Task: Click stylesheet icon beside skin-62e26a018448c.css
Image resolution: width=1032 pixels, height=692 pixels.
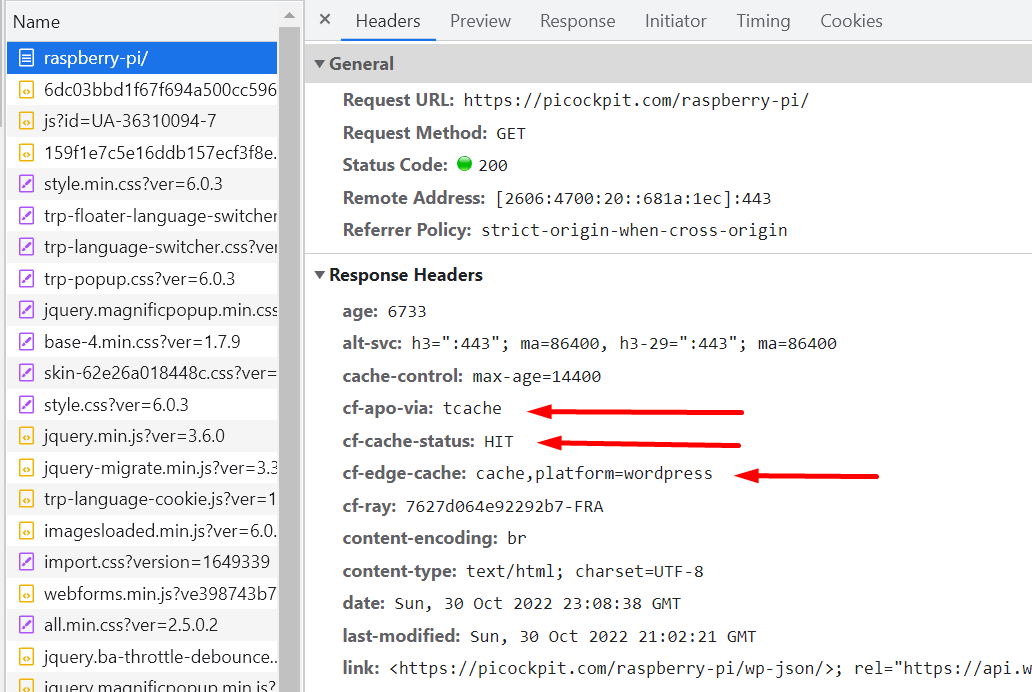Action: (26, 373)
